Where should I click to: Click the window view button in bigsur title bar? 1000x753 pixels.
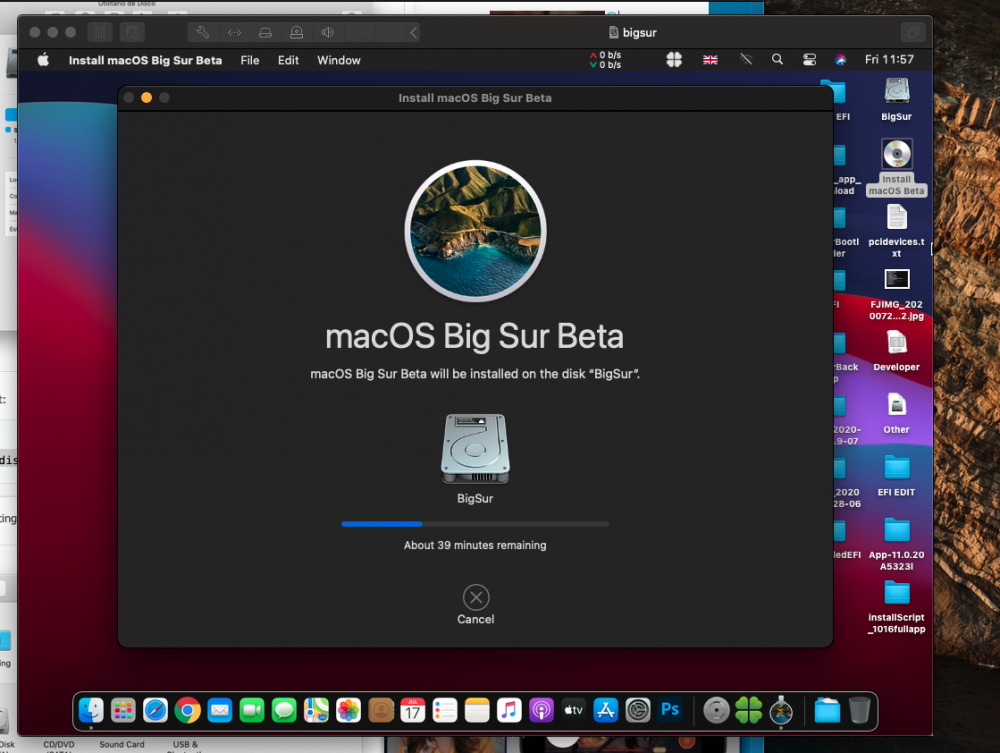(913, 32)
